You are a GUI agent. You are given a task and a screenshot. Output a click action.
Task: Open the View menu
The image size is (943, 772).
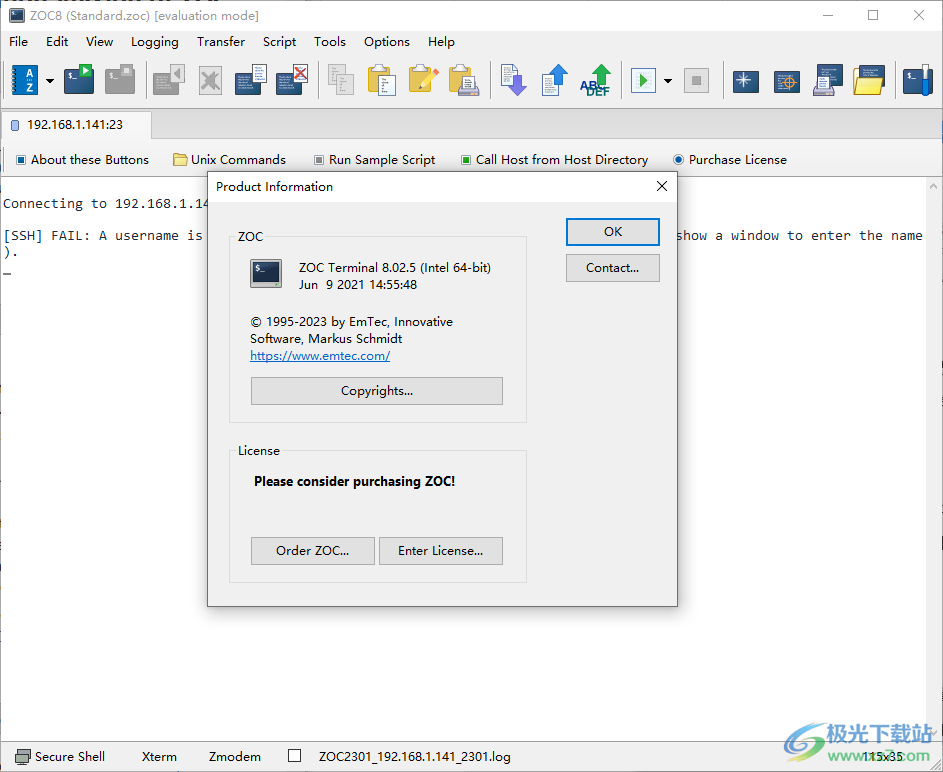[99, 41]
